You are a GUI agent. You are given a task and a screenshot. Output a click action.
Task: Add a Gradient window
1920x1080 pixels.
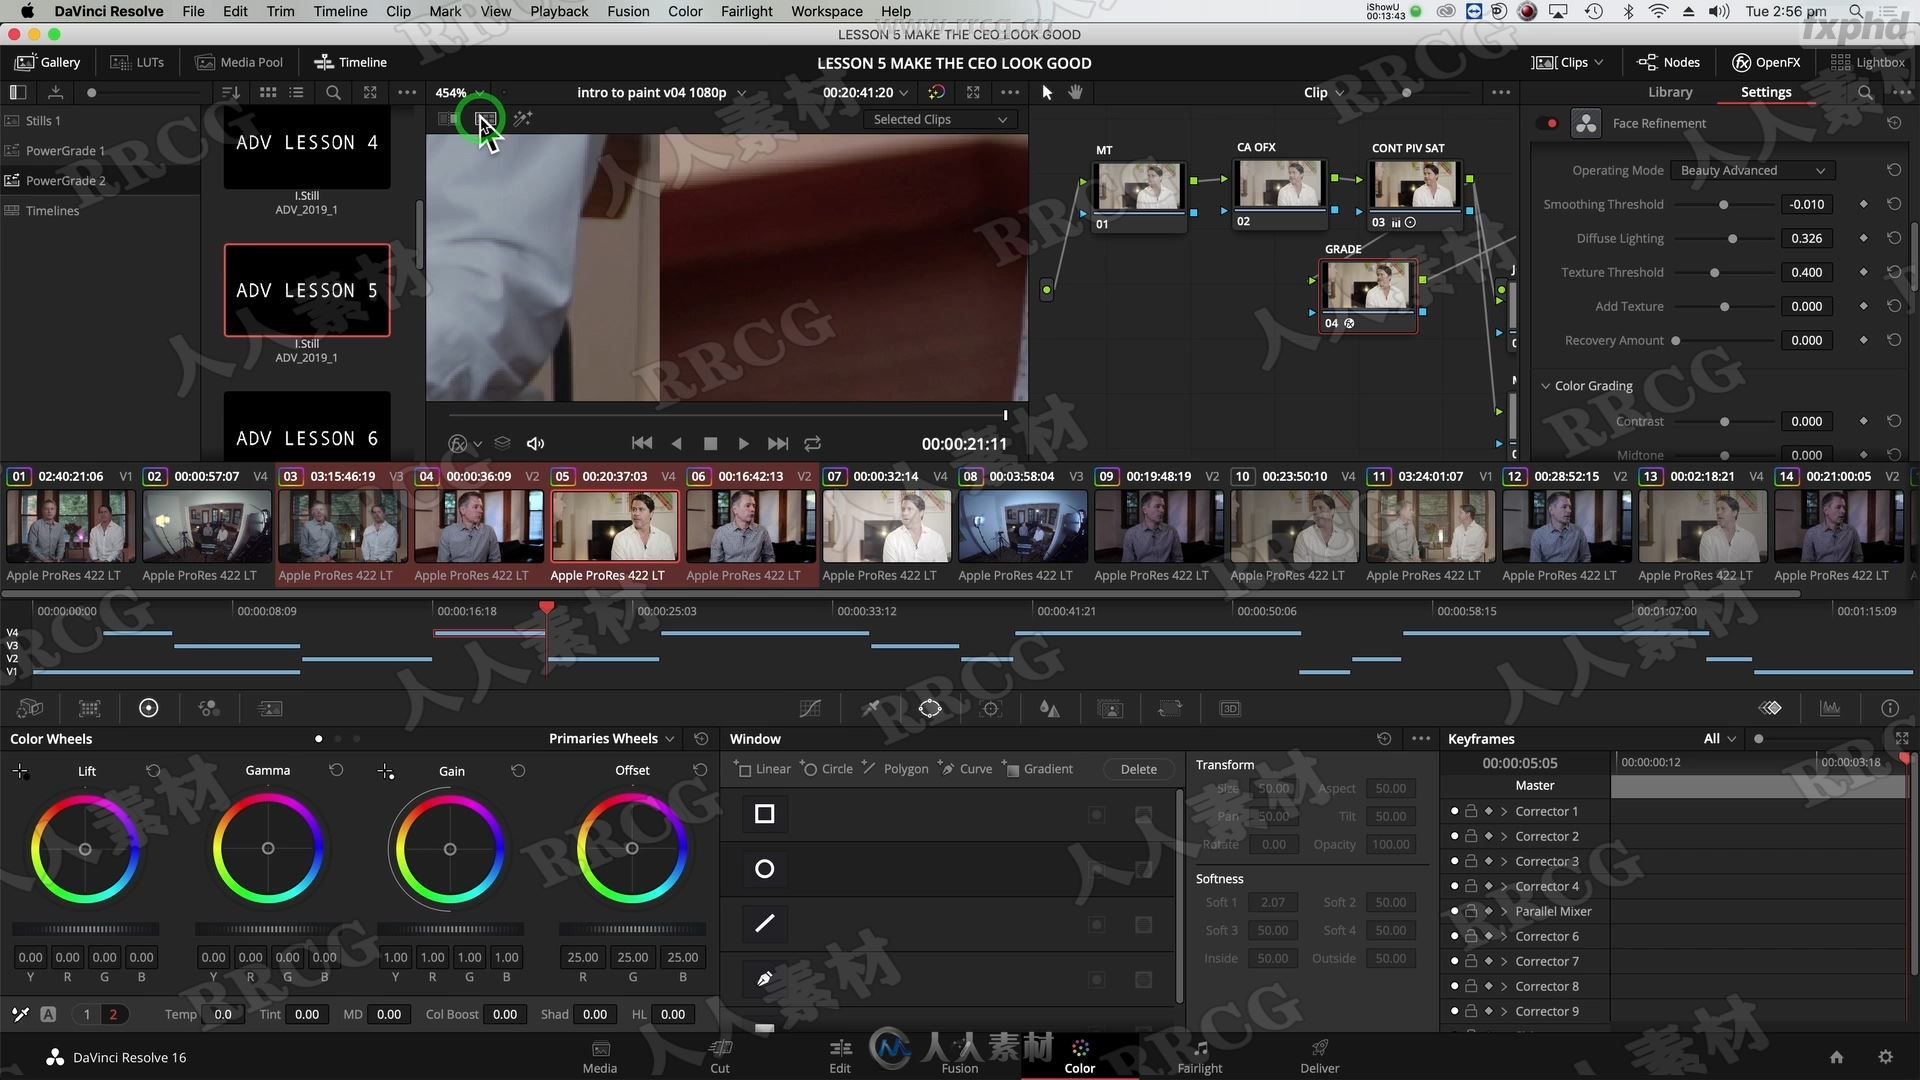tap(1037, 769)
